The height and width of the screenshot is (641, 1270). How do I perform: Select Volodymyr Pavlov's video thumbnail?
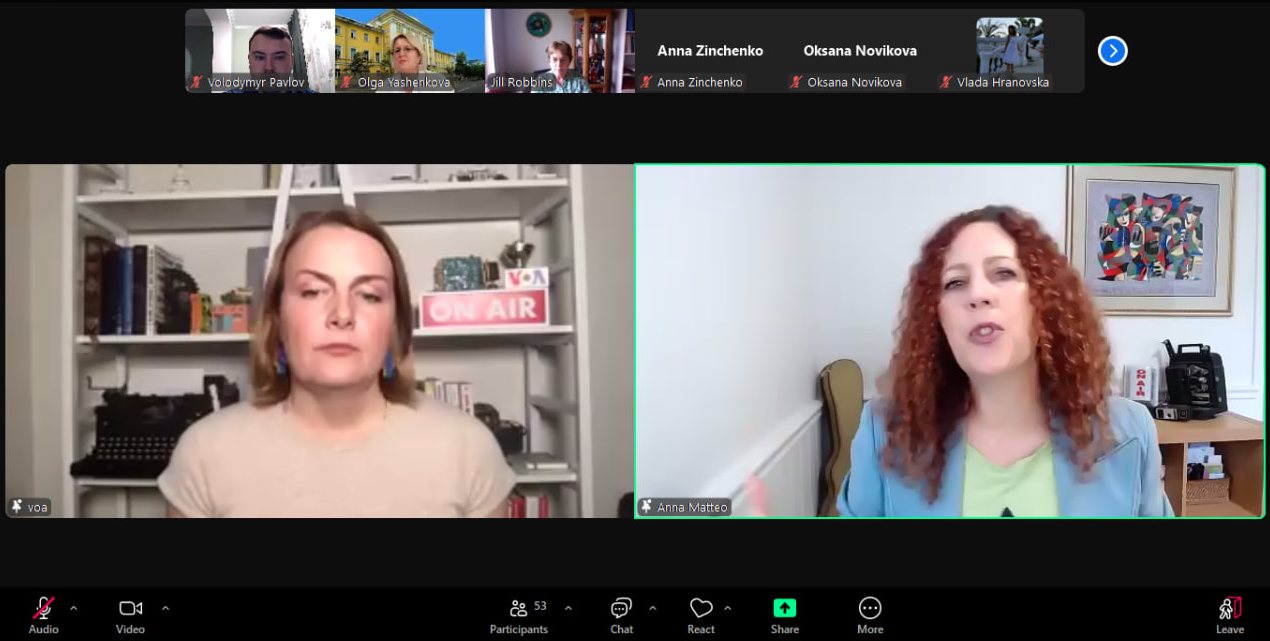260,50
